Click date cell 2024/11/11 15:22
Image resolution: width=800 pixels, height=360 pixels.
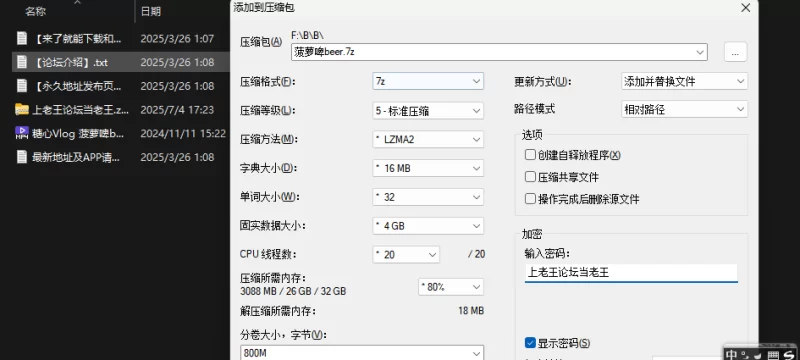[183, 133]
